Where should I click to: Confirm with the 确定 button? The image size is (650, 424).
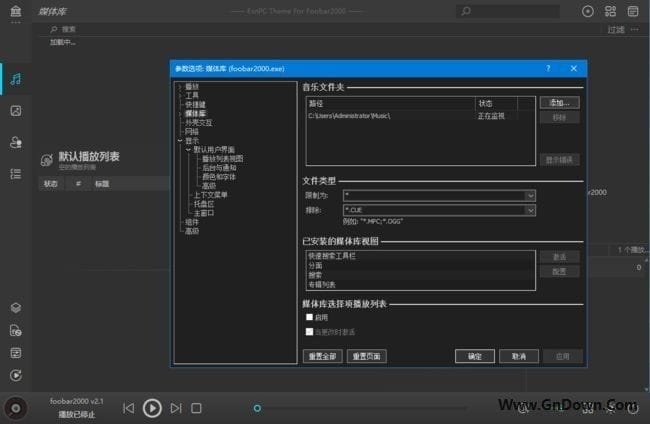(x=475, y=356)
